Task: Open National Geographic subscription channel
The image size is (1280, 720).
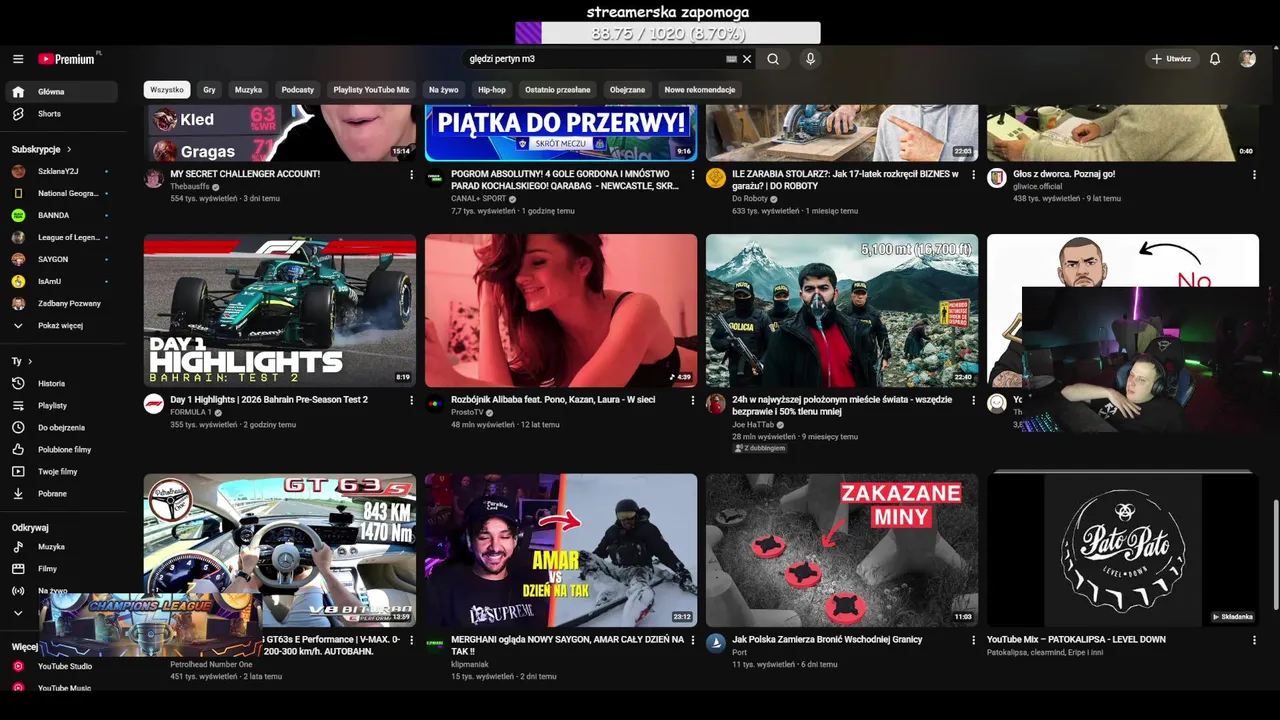Action: (64, 194)
